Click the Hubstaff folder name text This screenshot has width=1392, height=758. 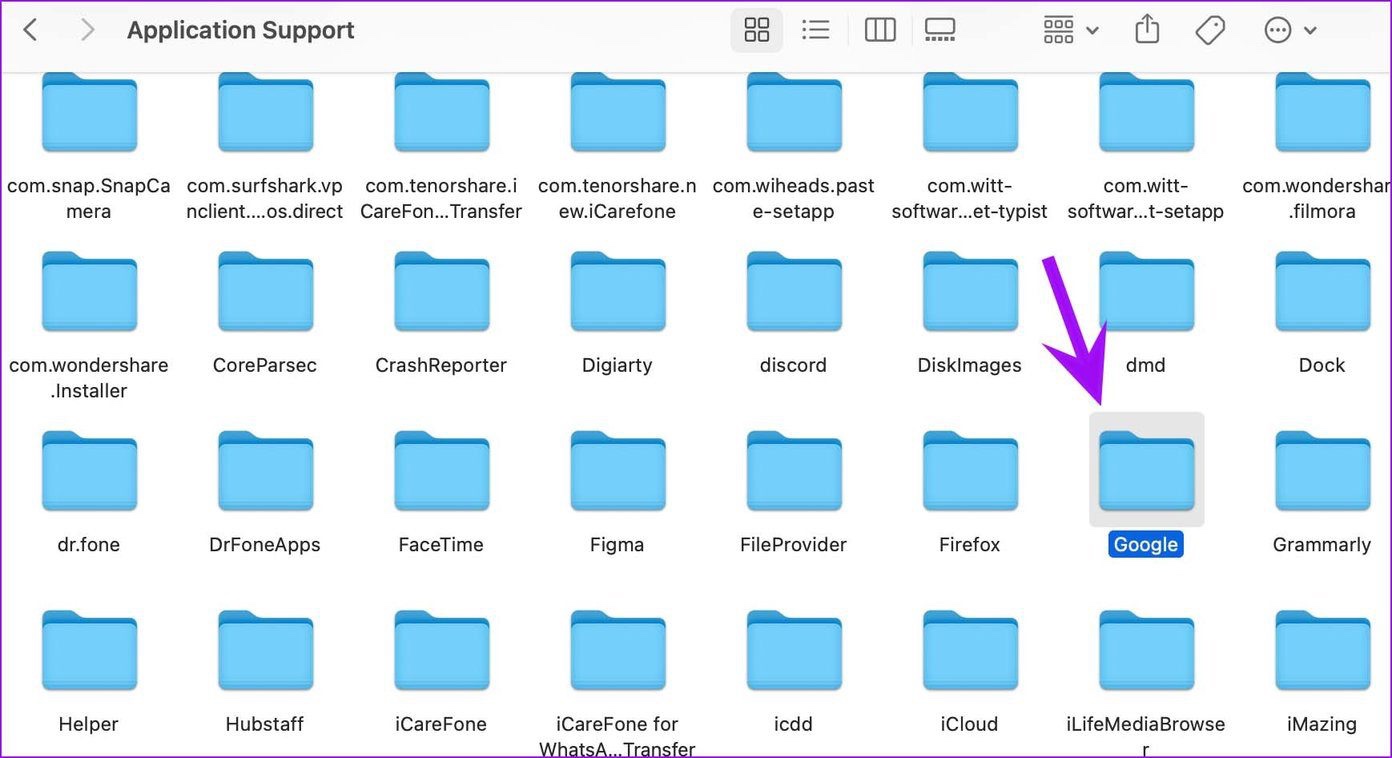265,724
